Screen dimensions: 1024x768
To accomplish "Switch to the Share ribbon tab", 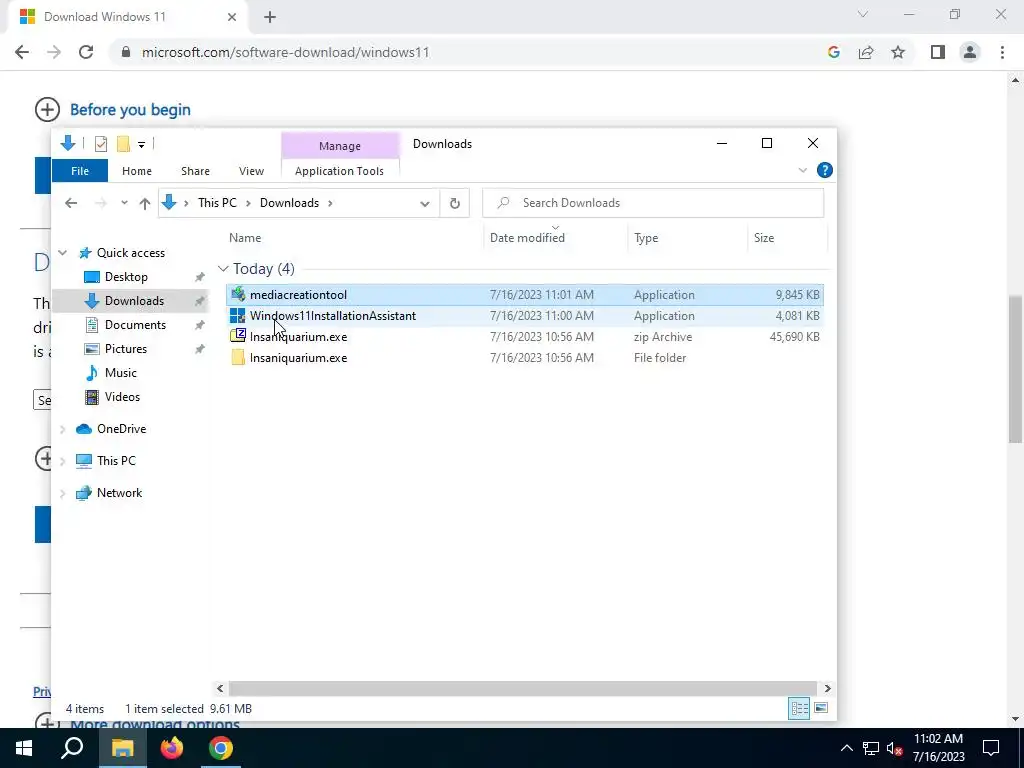I will [x=195, y=171].
